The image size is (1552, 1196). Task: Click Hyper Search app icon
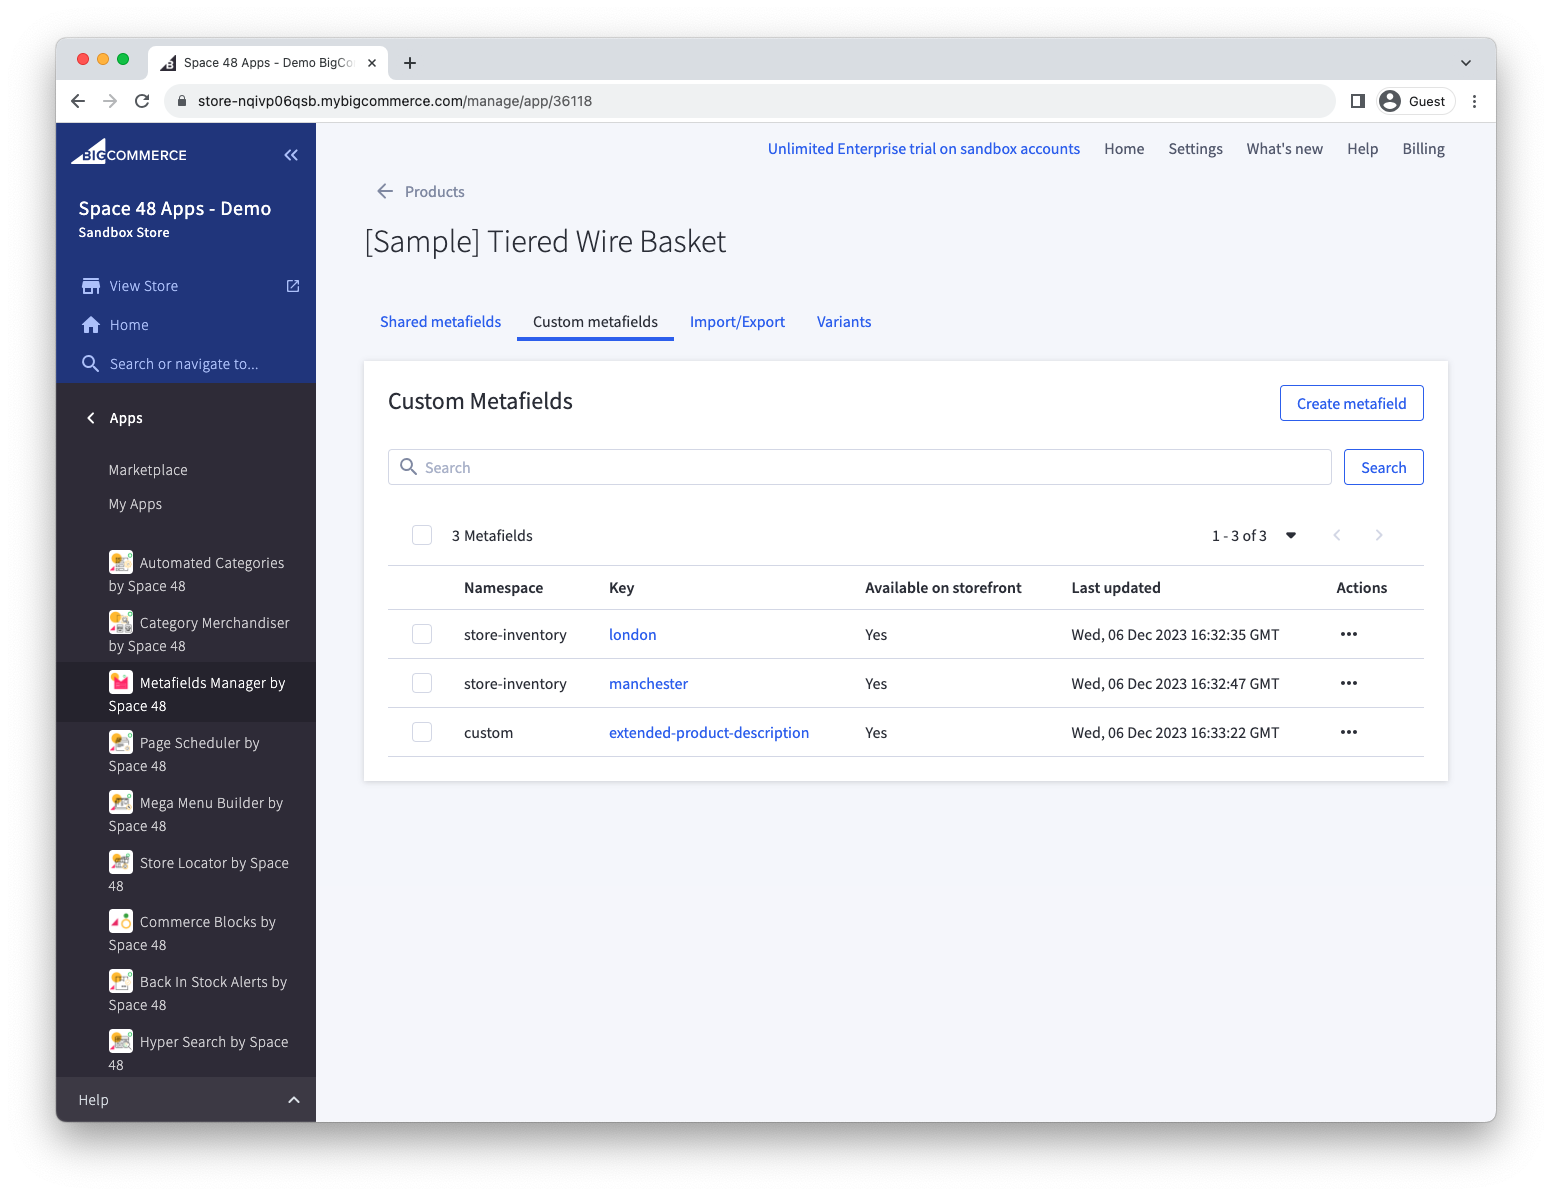pyautogui.click(x=121, y=1041)
